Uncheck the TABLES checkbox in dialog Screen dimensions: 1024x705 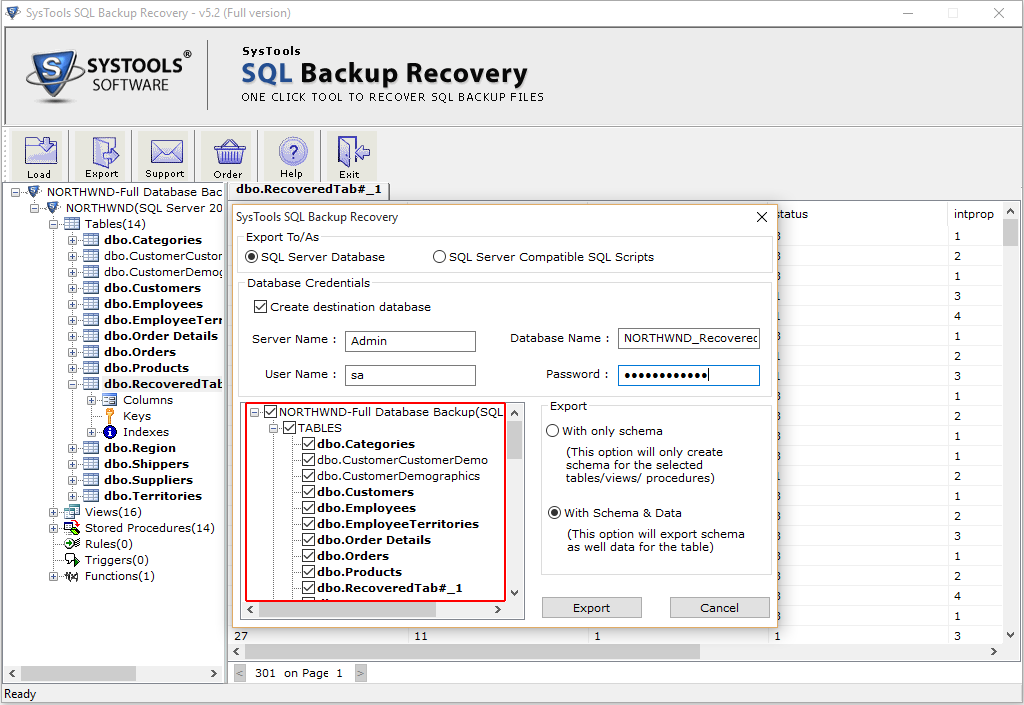290,428
